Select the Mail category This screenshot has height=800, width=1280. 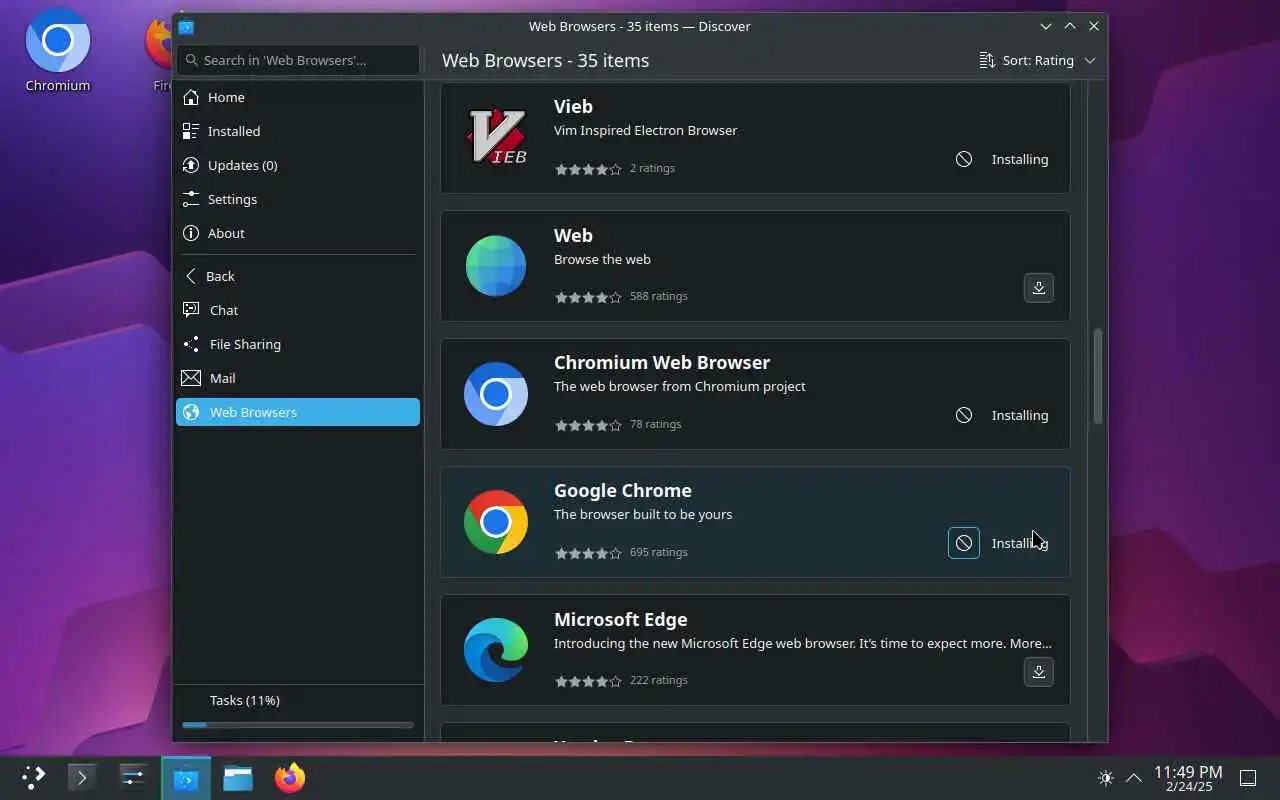pyautogui.click(x=298, y=378)
